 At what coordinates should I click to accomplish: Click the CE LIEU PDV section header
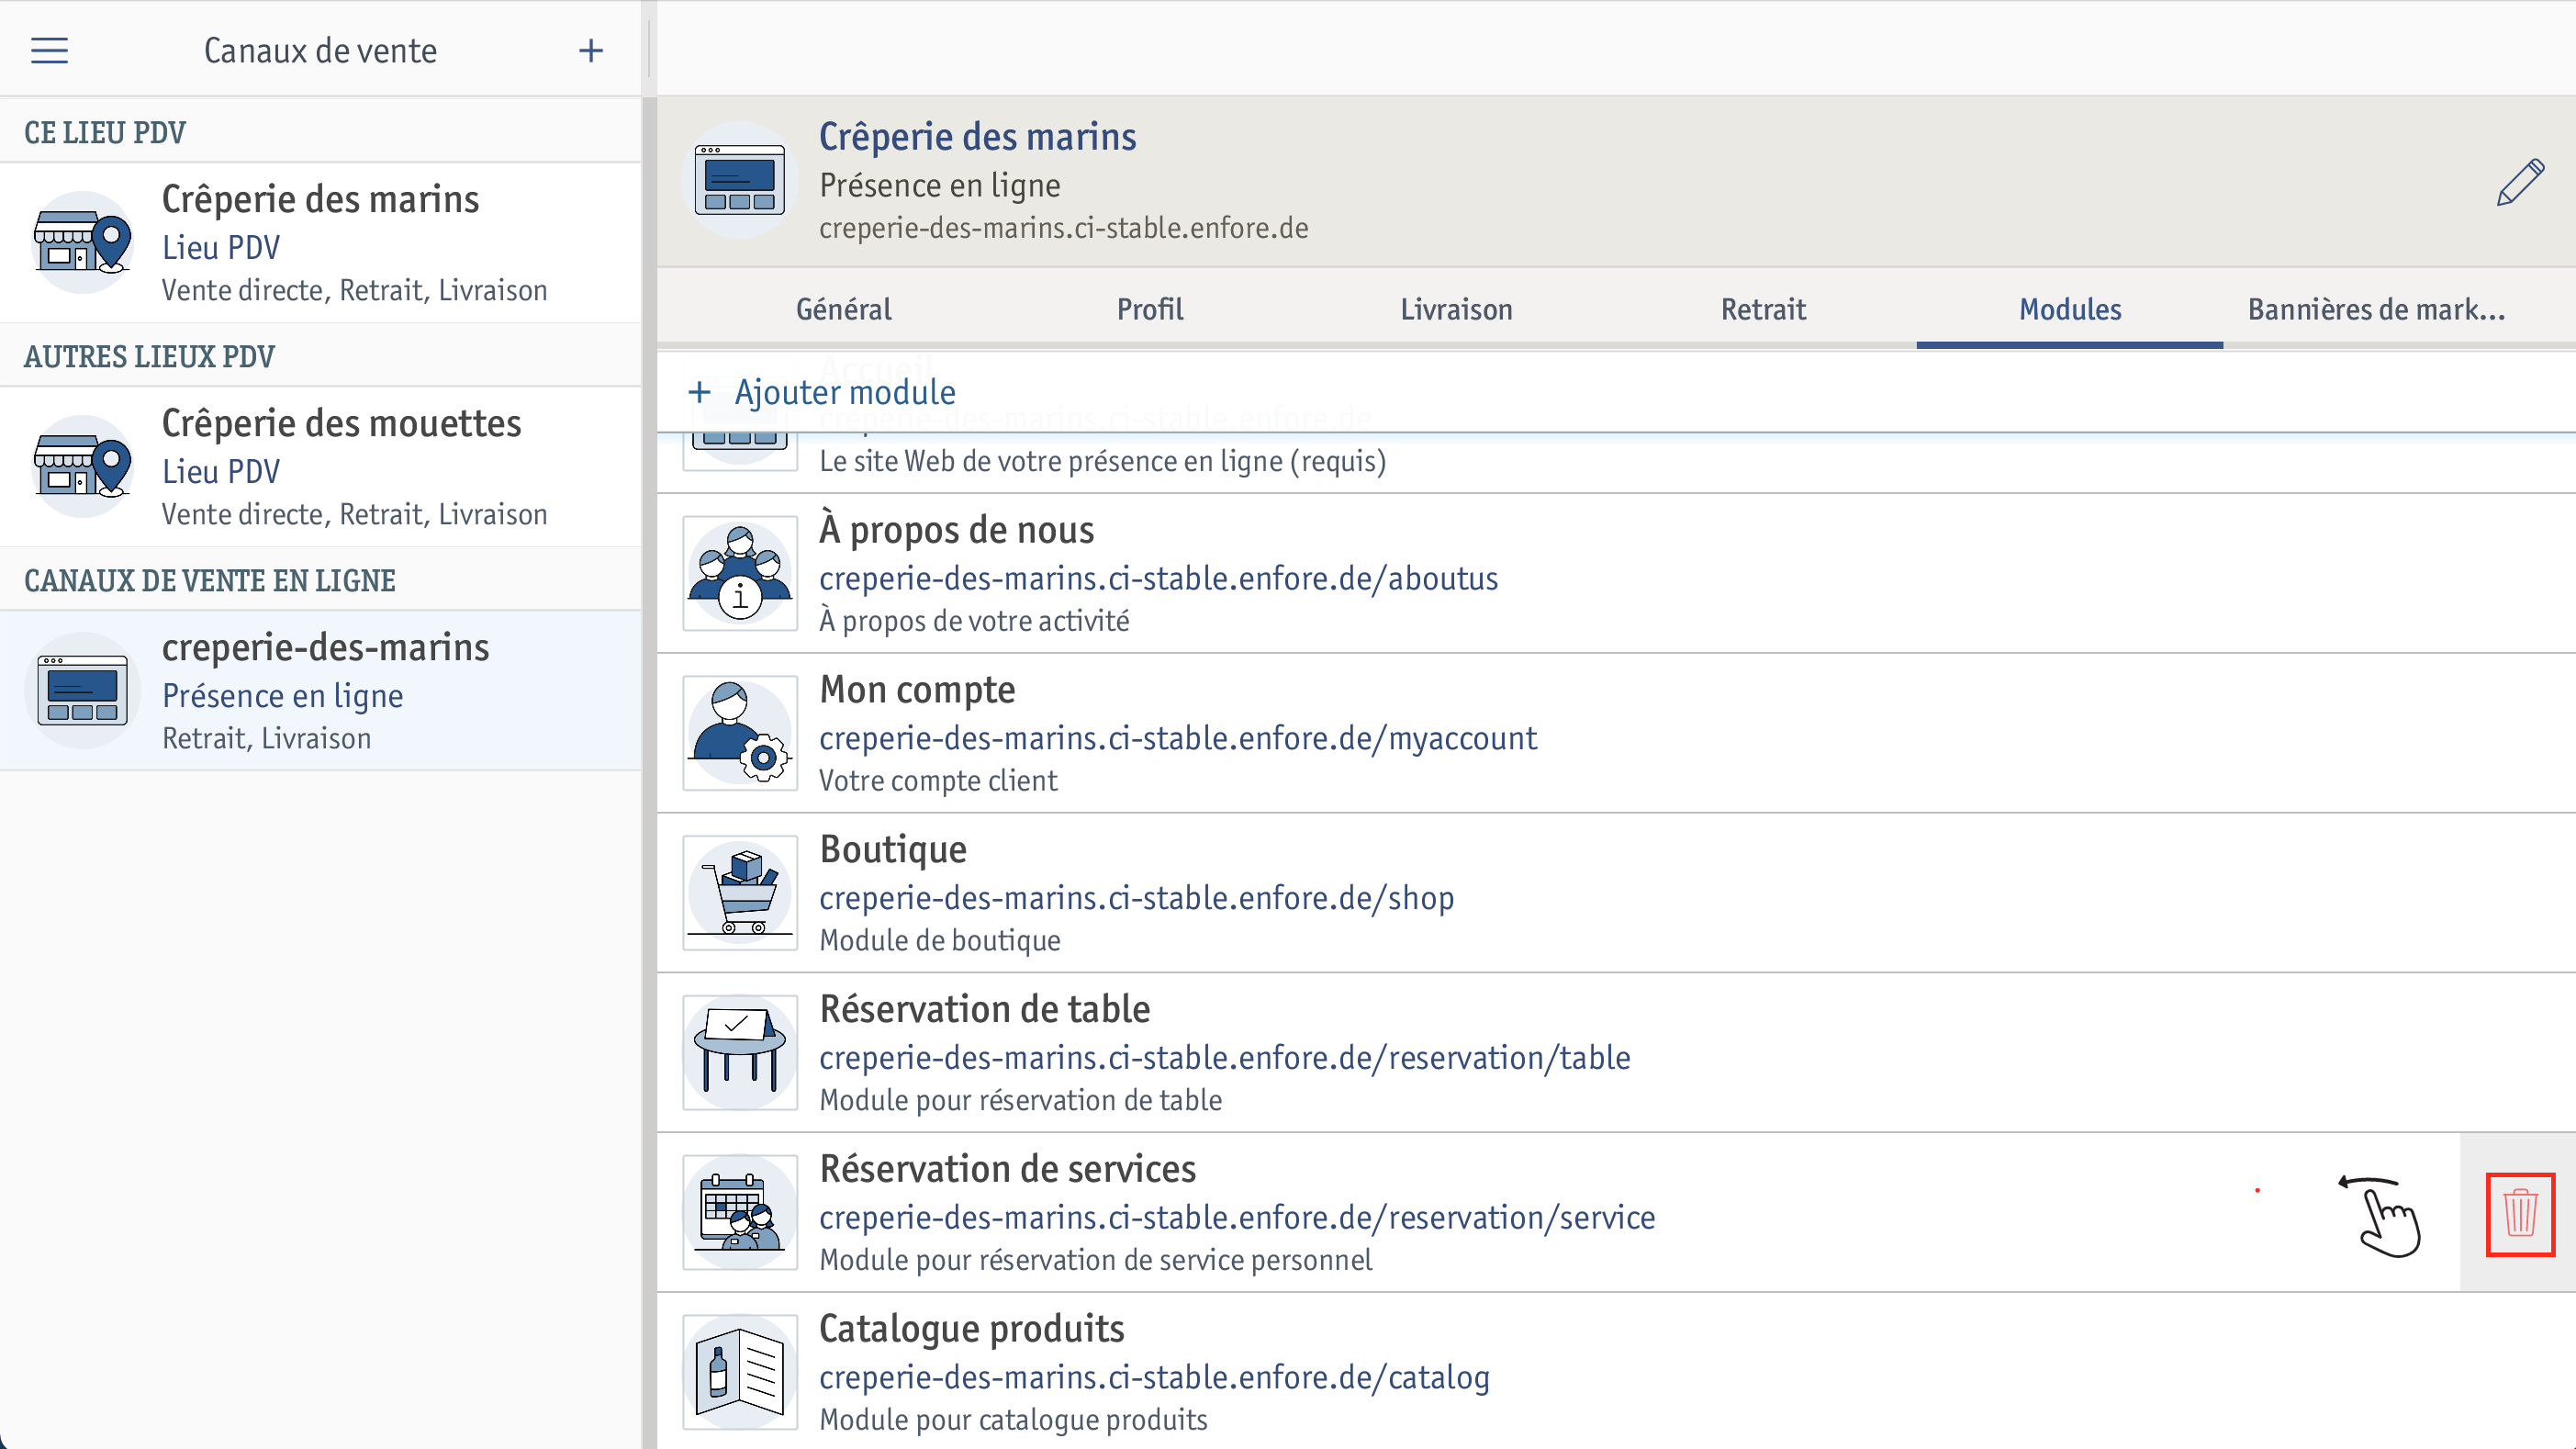coord(105,132)
